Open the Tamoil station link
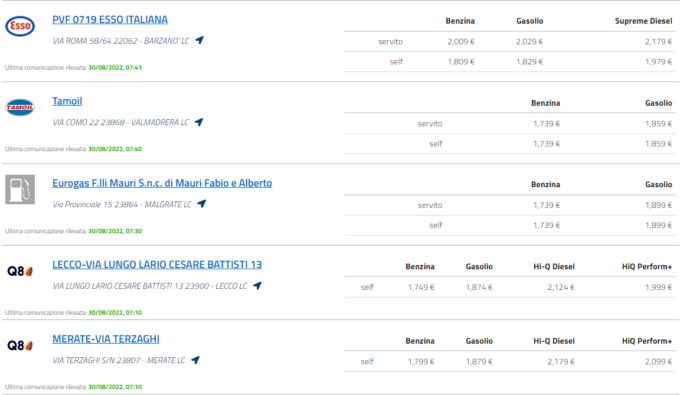Image resolution: width=680 pixels, height=395 pixels. pyautogui.click(x=67, y=101)
